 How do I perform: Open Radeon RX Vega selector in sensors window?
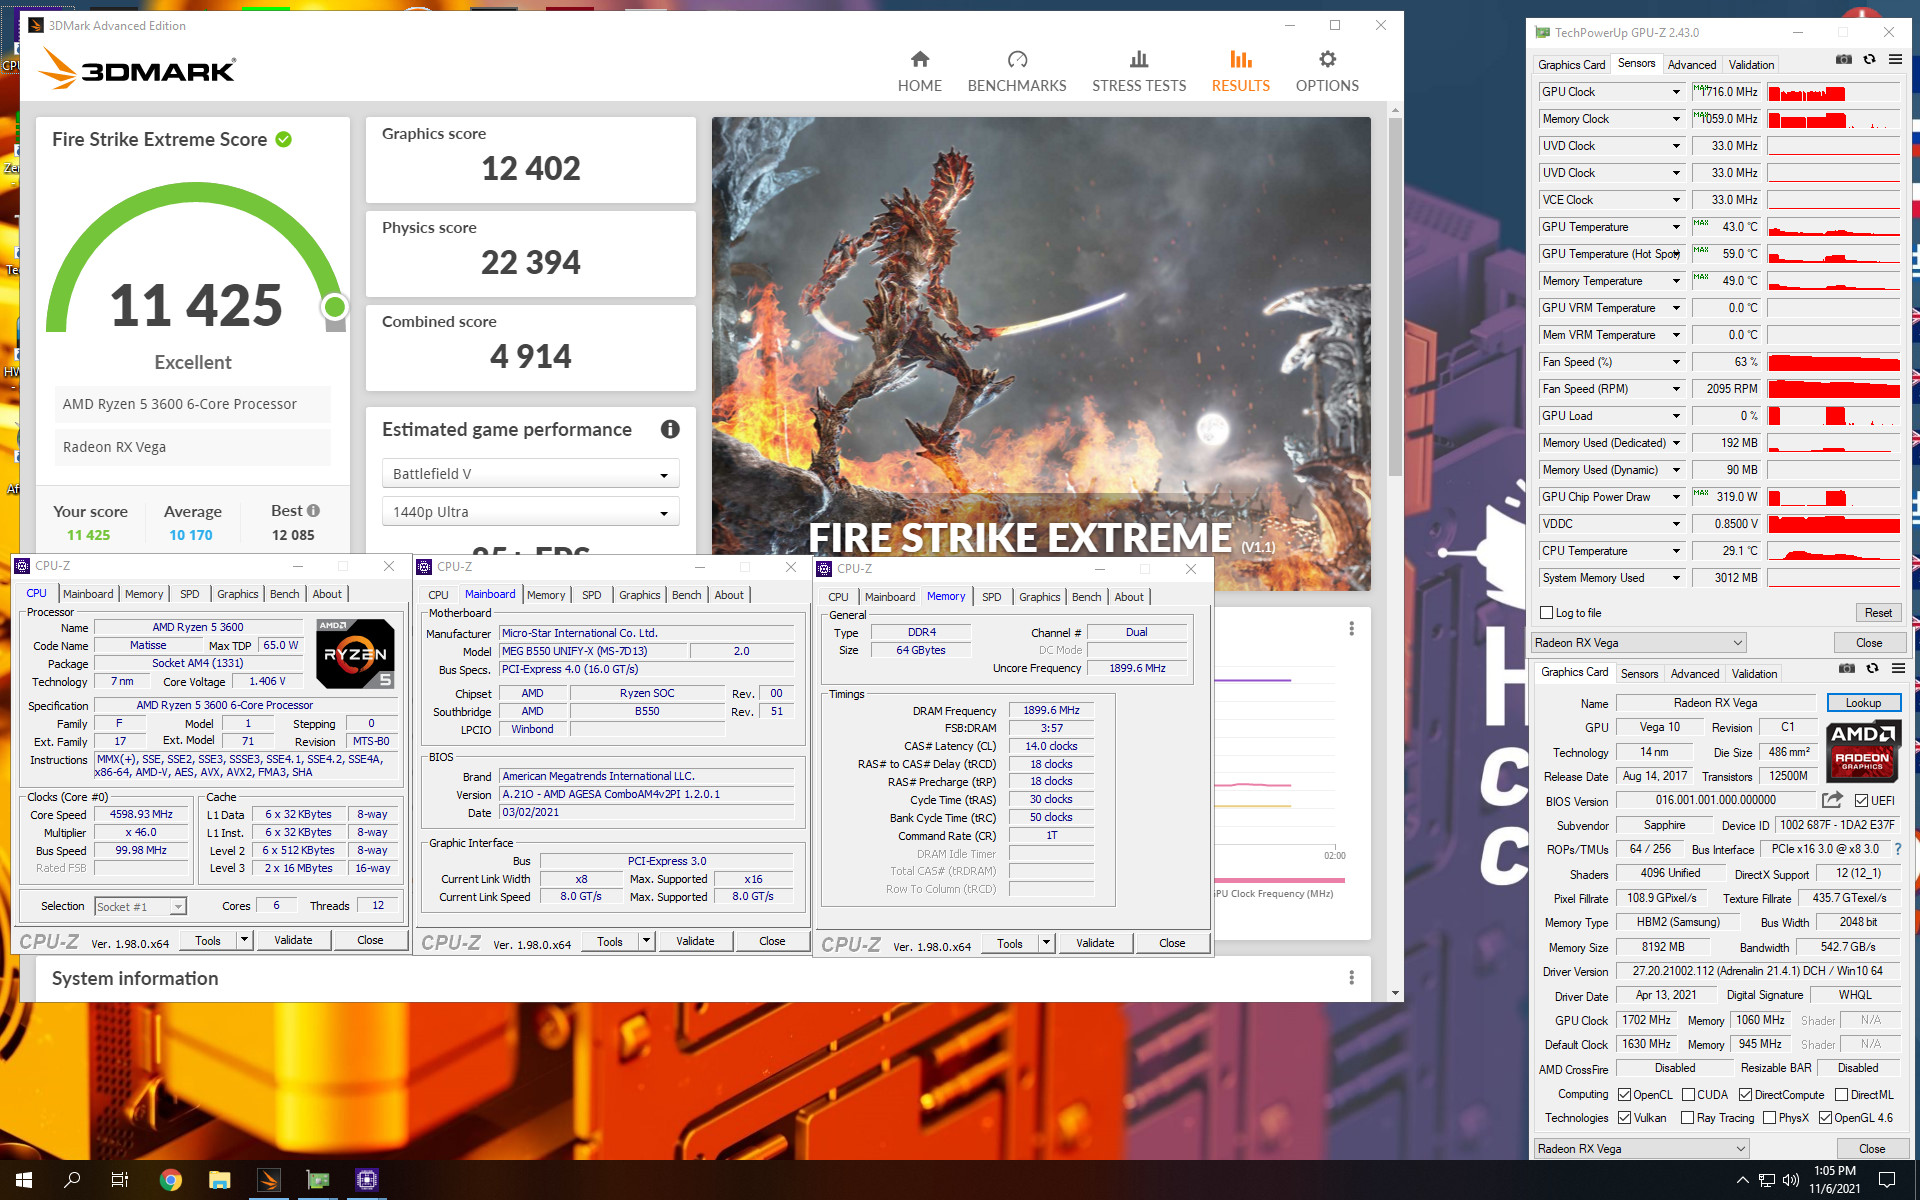[x=1639, y=643]
